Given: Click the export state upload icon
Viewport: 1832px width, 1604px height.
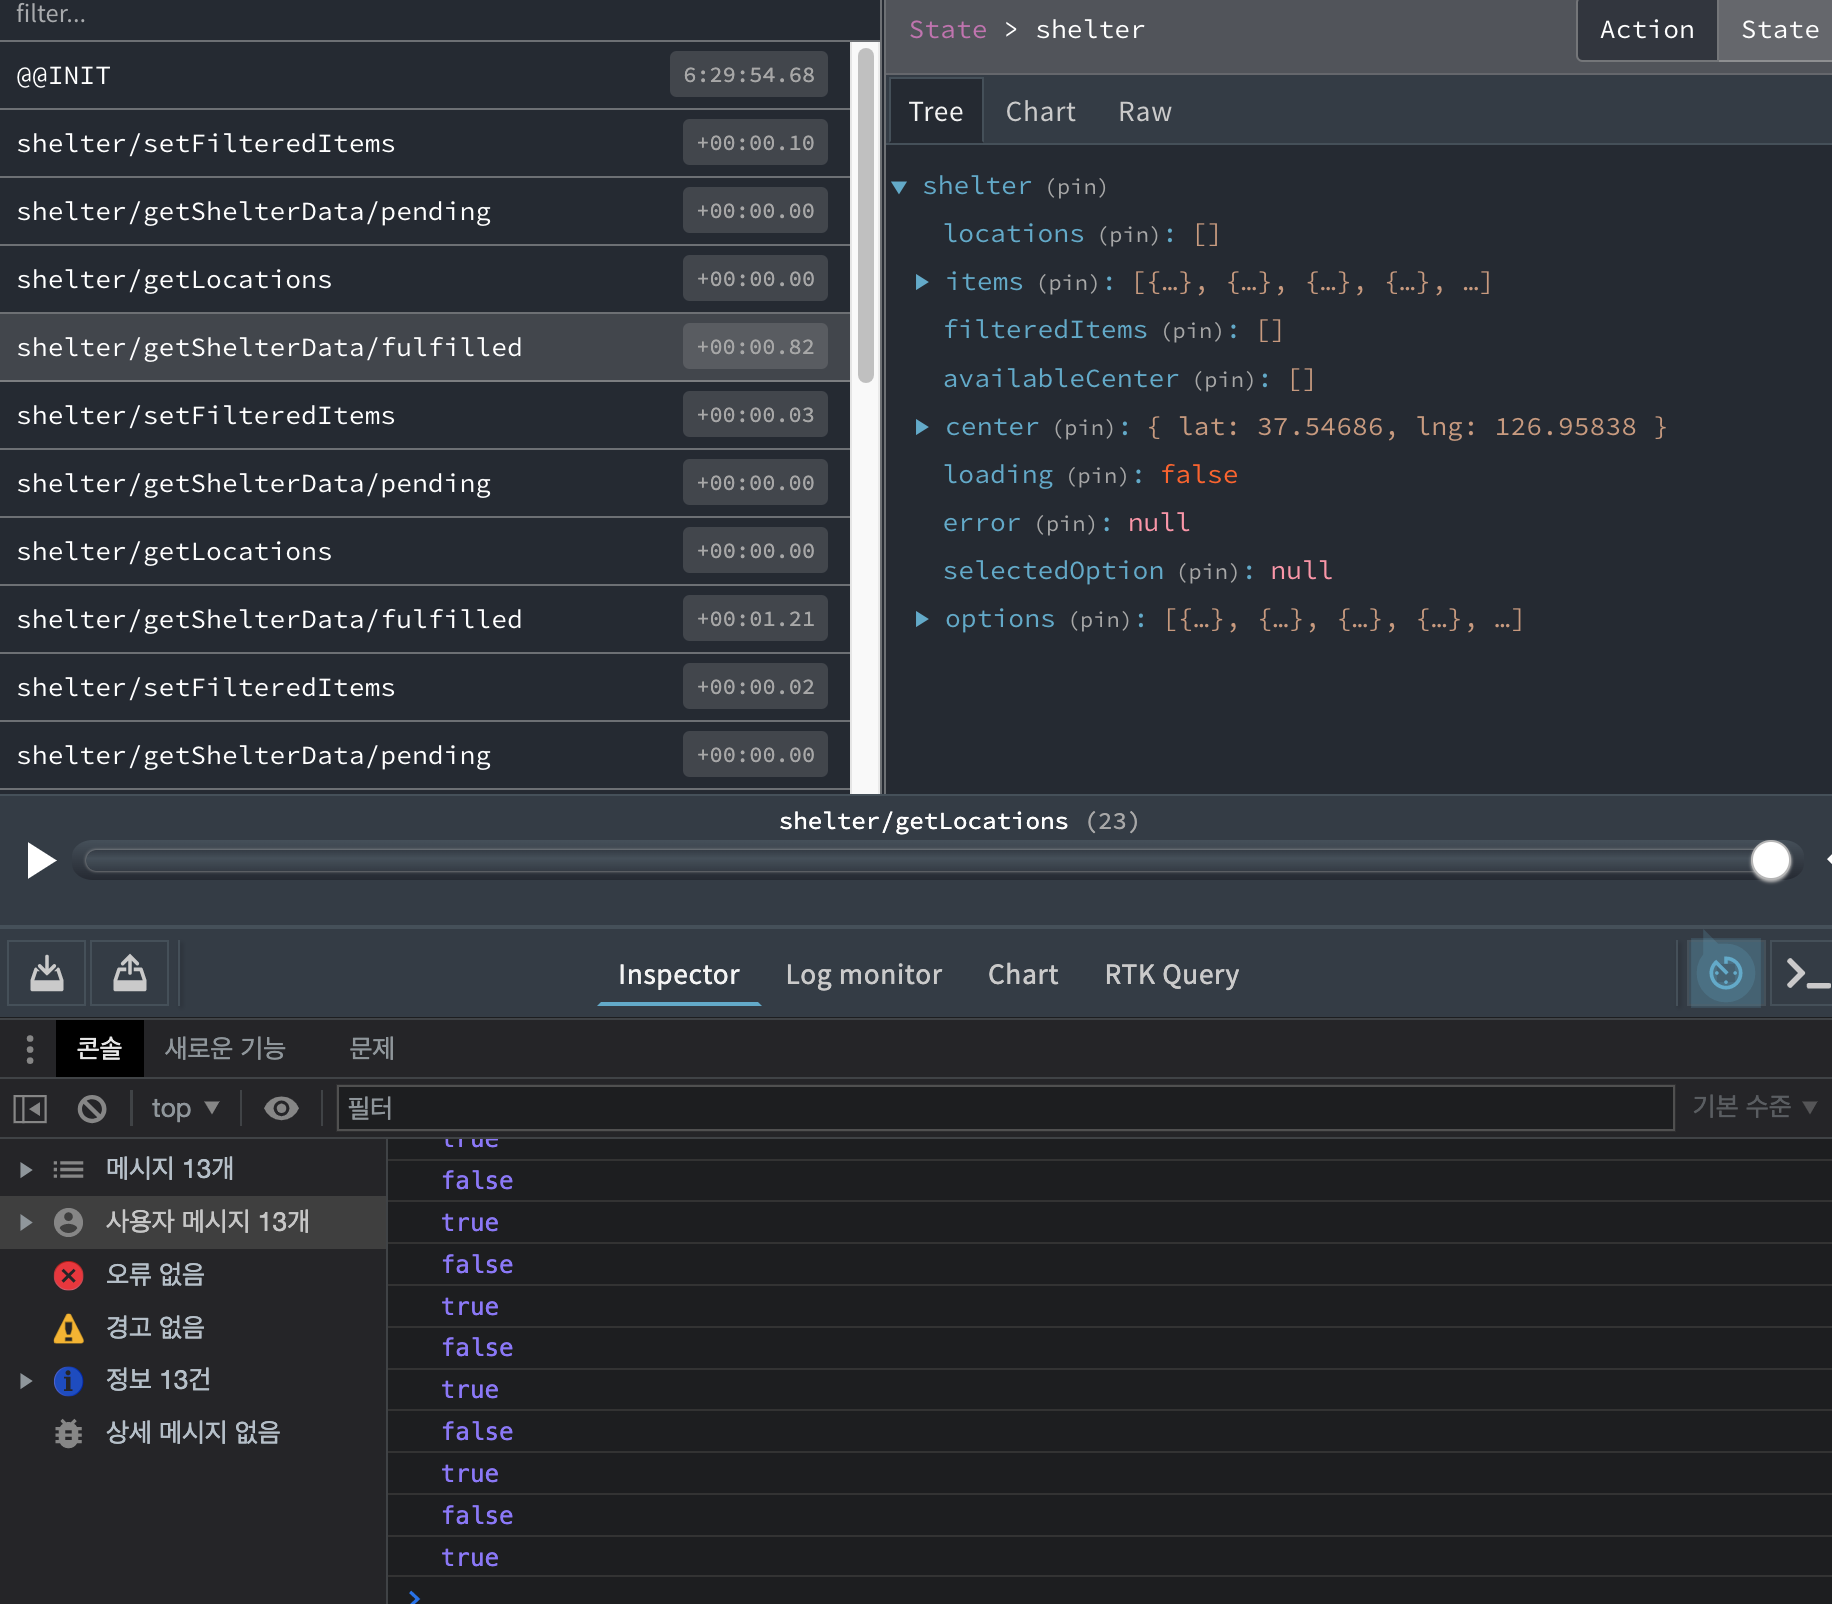Looking at the screenshot, I should pyautogui.click(x=130, y=973).
